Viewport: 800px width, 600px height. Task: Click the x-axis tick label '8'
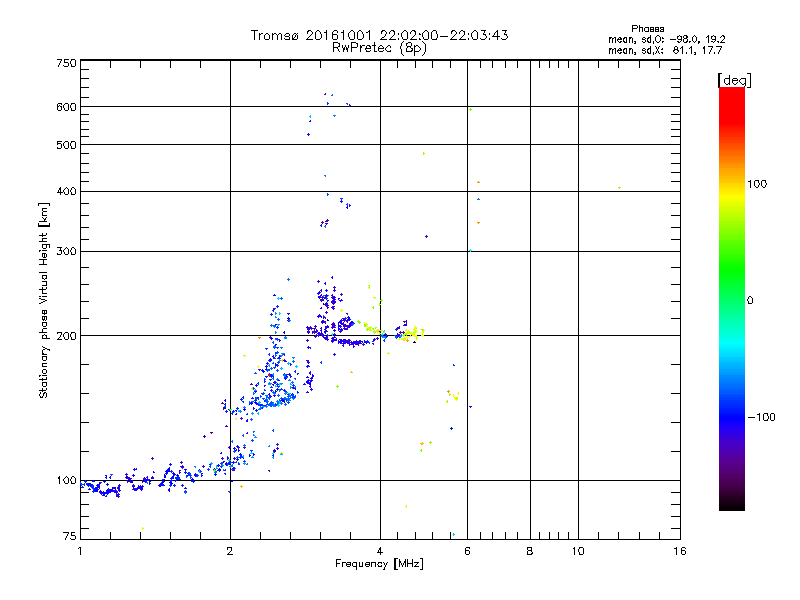530,551
